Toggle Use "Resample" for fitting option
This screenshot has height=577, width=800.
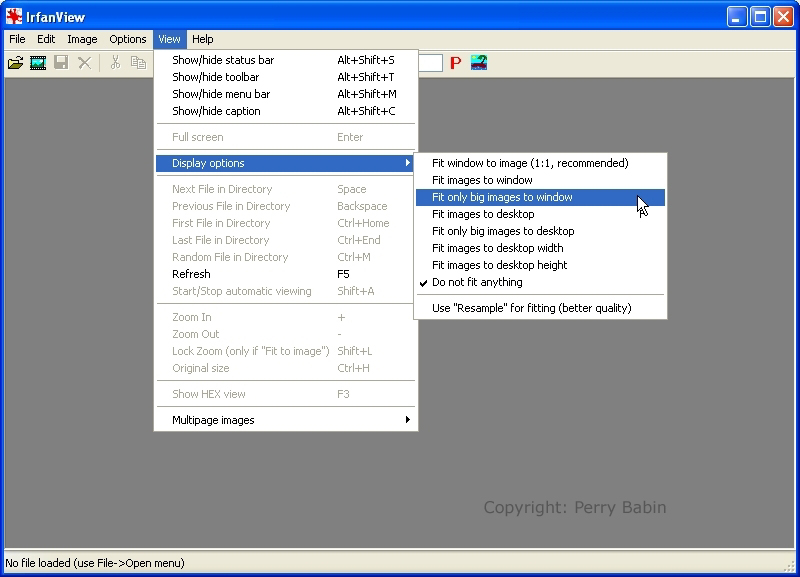540,308
